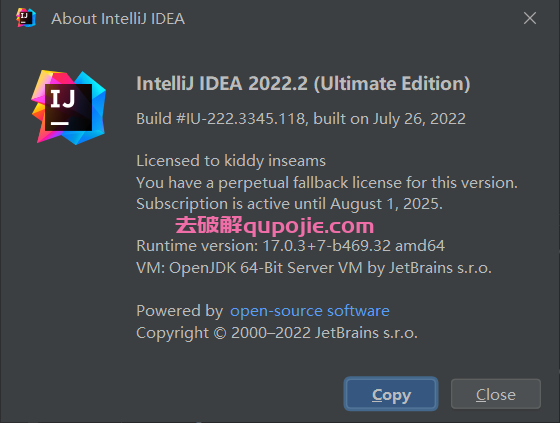This screenshot has width=560, height=423.
Task: Copy the about information to clipboard
Action: pyautogui.click(x=391, y=394)
